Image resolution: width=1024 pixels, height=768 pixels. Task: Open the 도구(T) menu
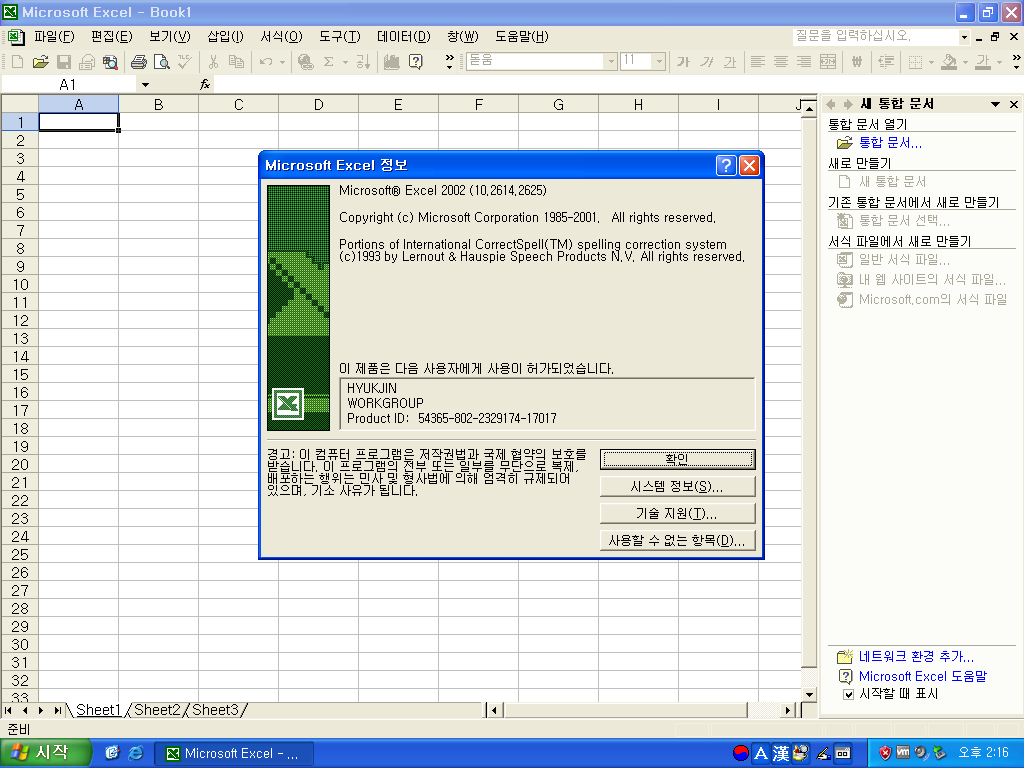coord(340,37)
